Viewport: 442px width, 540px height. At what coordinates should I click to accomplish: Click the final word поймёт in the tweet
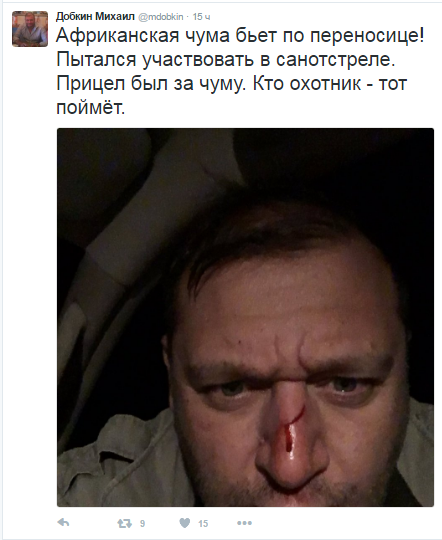pyautogui.click(x=90, y=107)
